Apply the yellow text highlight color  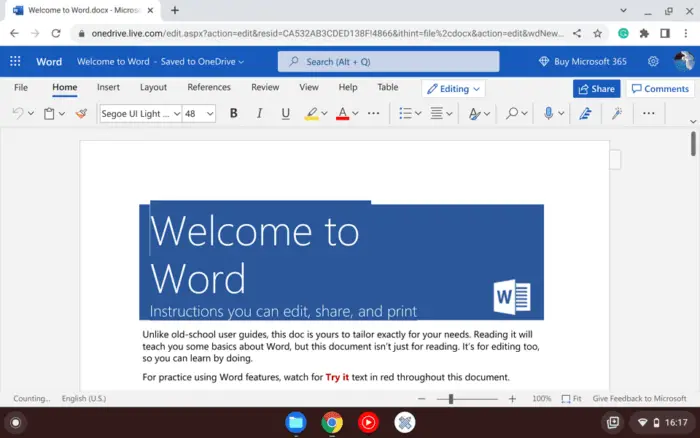[x=312, y=114]
